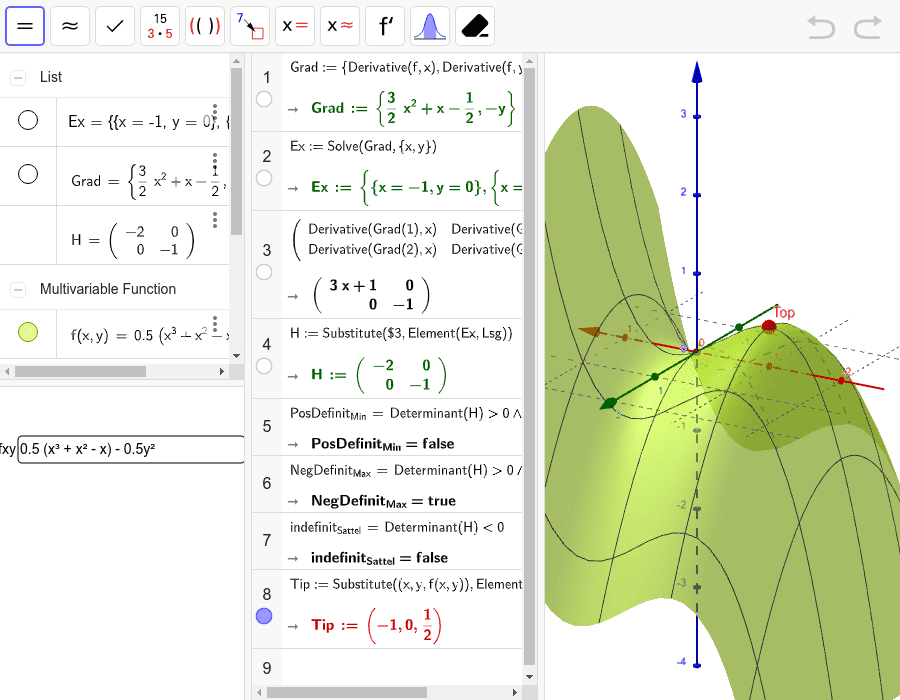Toggle visibility marker of CAS row 2
The height and width of the screenshot is (700, 900).
[x=264, y=178]
